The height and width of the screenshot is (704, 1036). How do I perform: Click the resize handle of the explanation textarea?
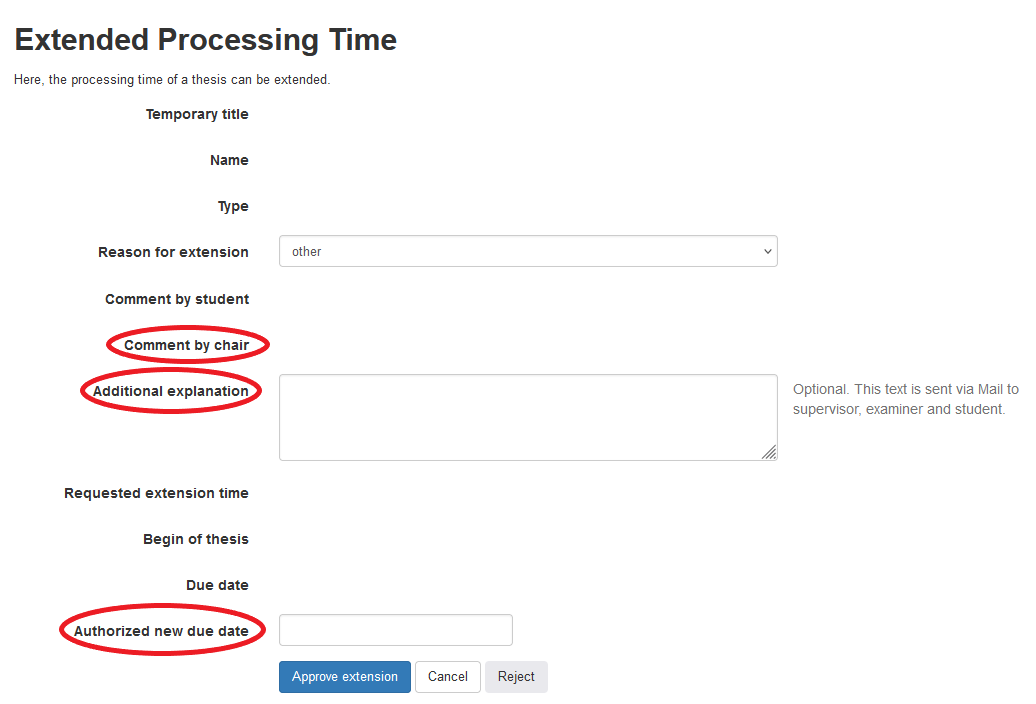click(769, 452)
